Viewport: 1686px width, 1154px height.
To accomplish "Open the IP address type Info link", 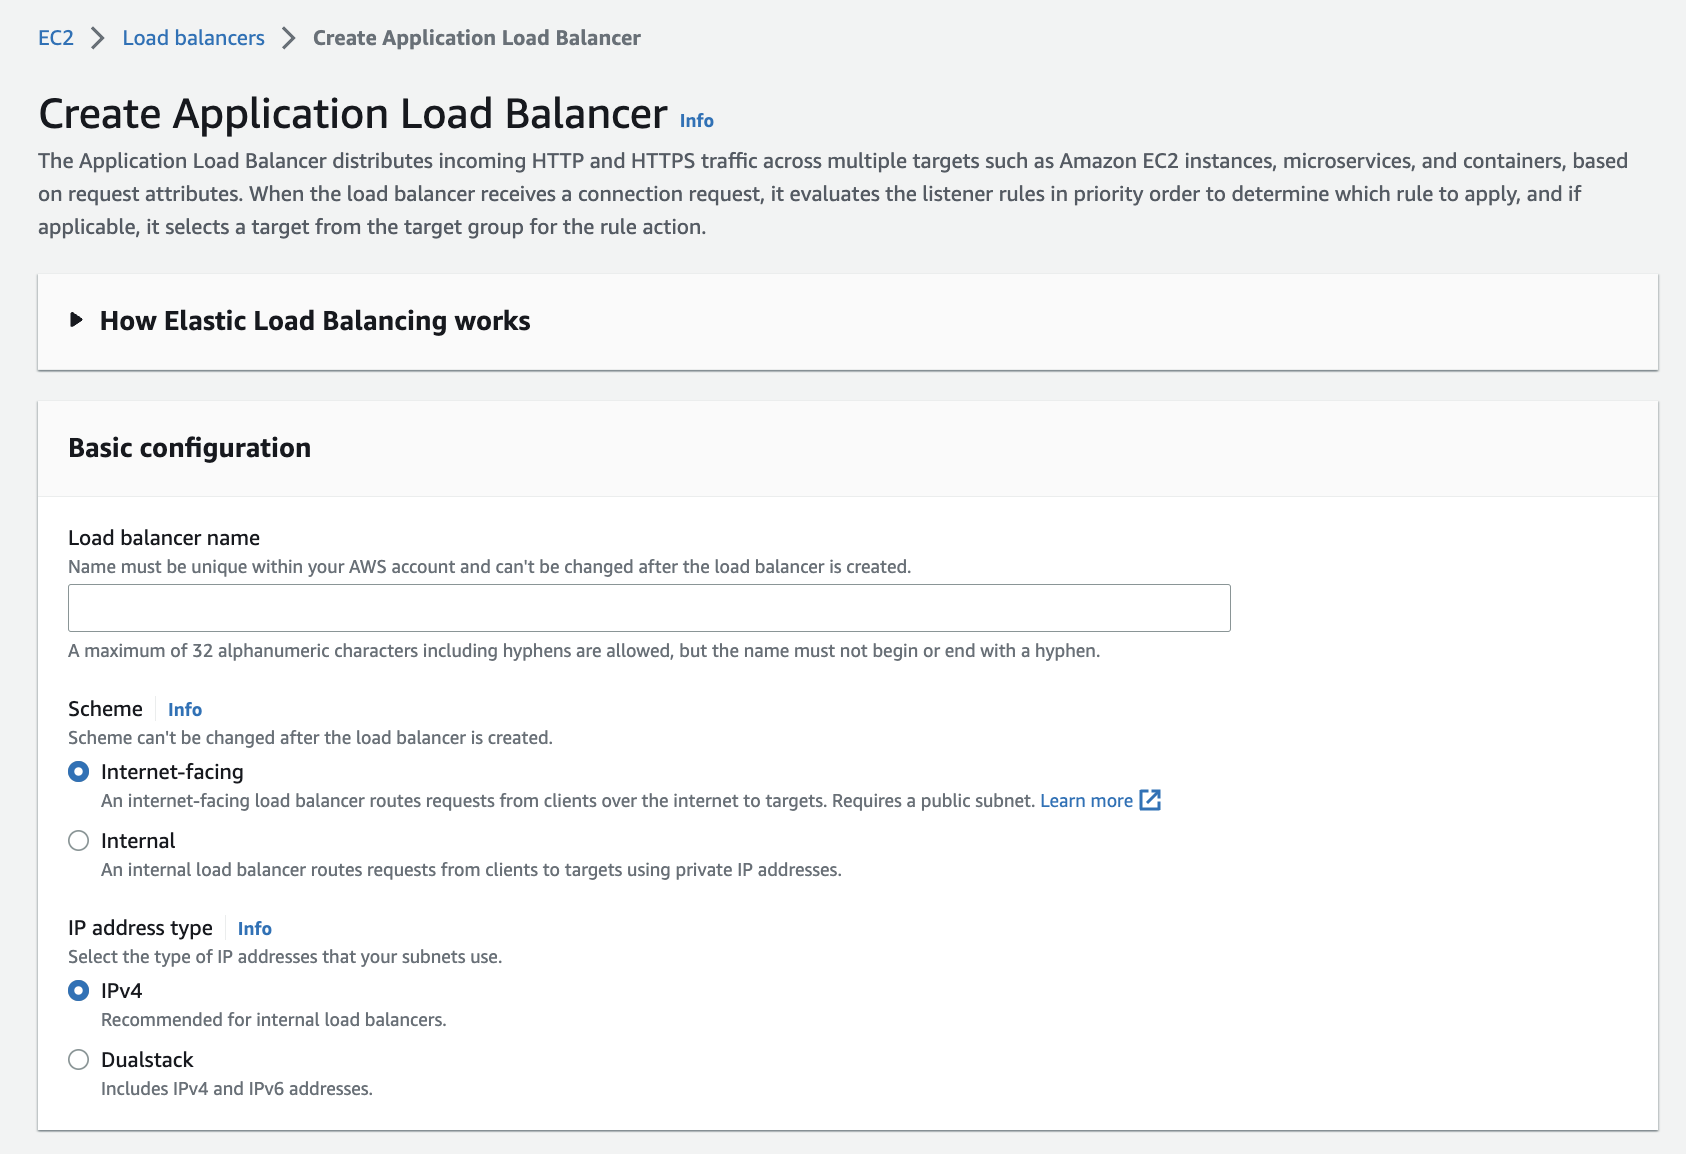I will point(255,928).
